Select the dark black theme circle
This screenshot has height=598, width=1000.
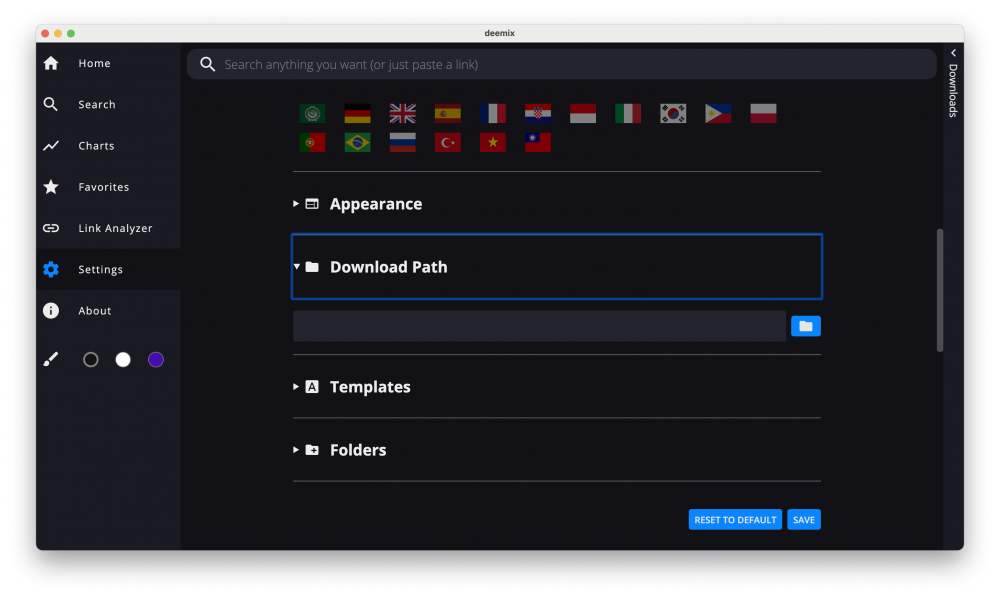click(x=91, y=360)
